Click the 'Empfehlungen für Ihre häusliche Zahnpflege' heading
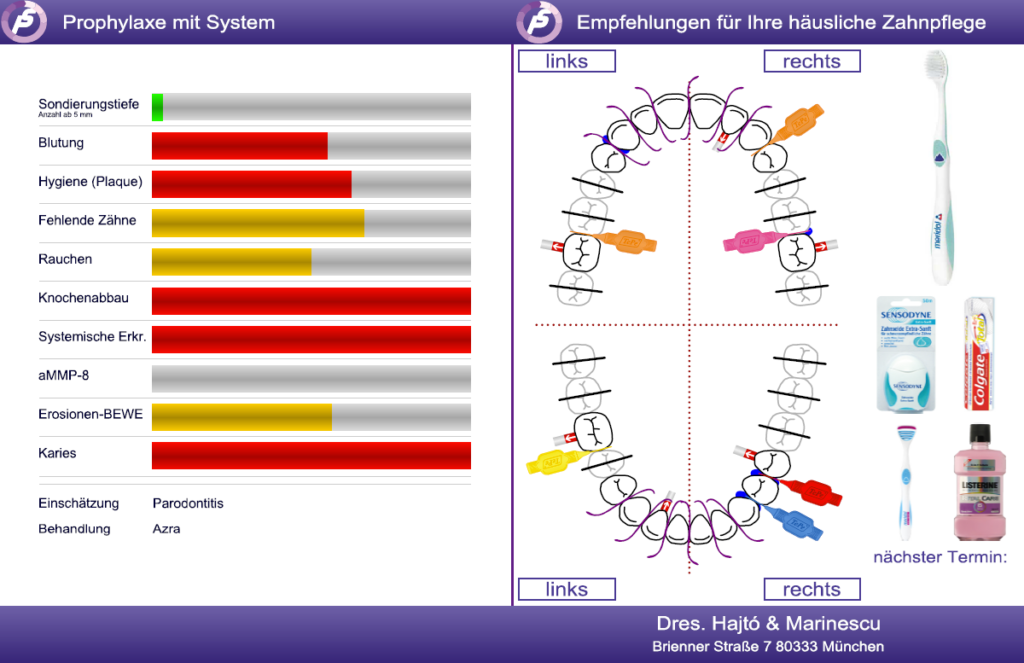The width and height of the screenshot is (1024, 663). [x=782, y=23]
